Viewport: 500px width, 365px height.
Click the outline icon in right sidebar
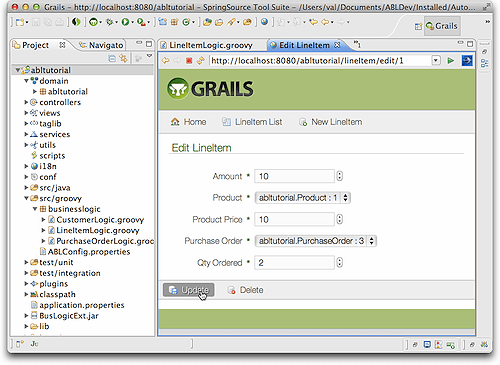point(484,63)
